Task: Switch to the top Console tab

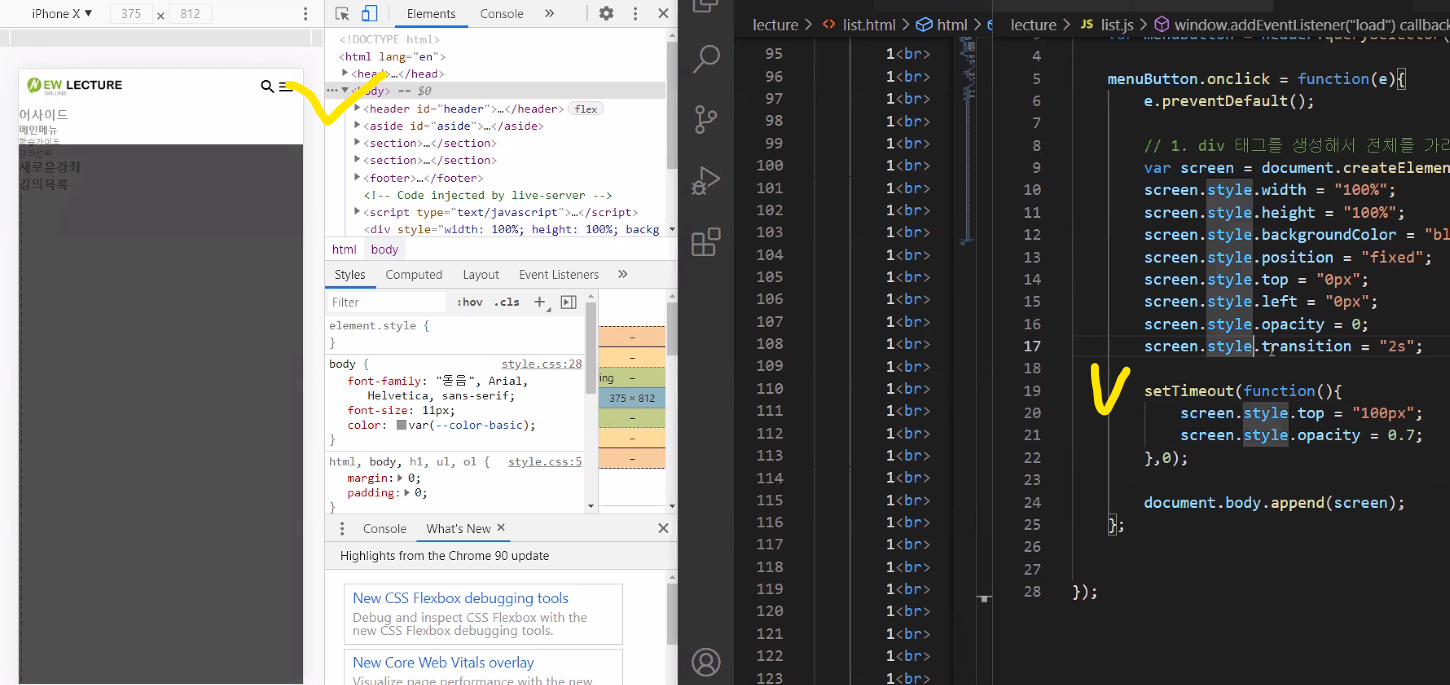Action: [502, 14]
